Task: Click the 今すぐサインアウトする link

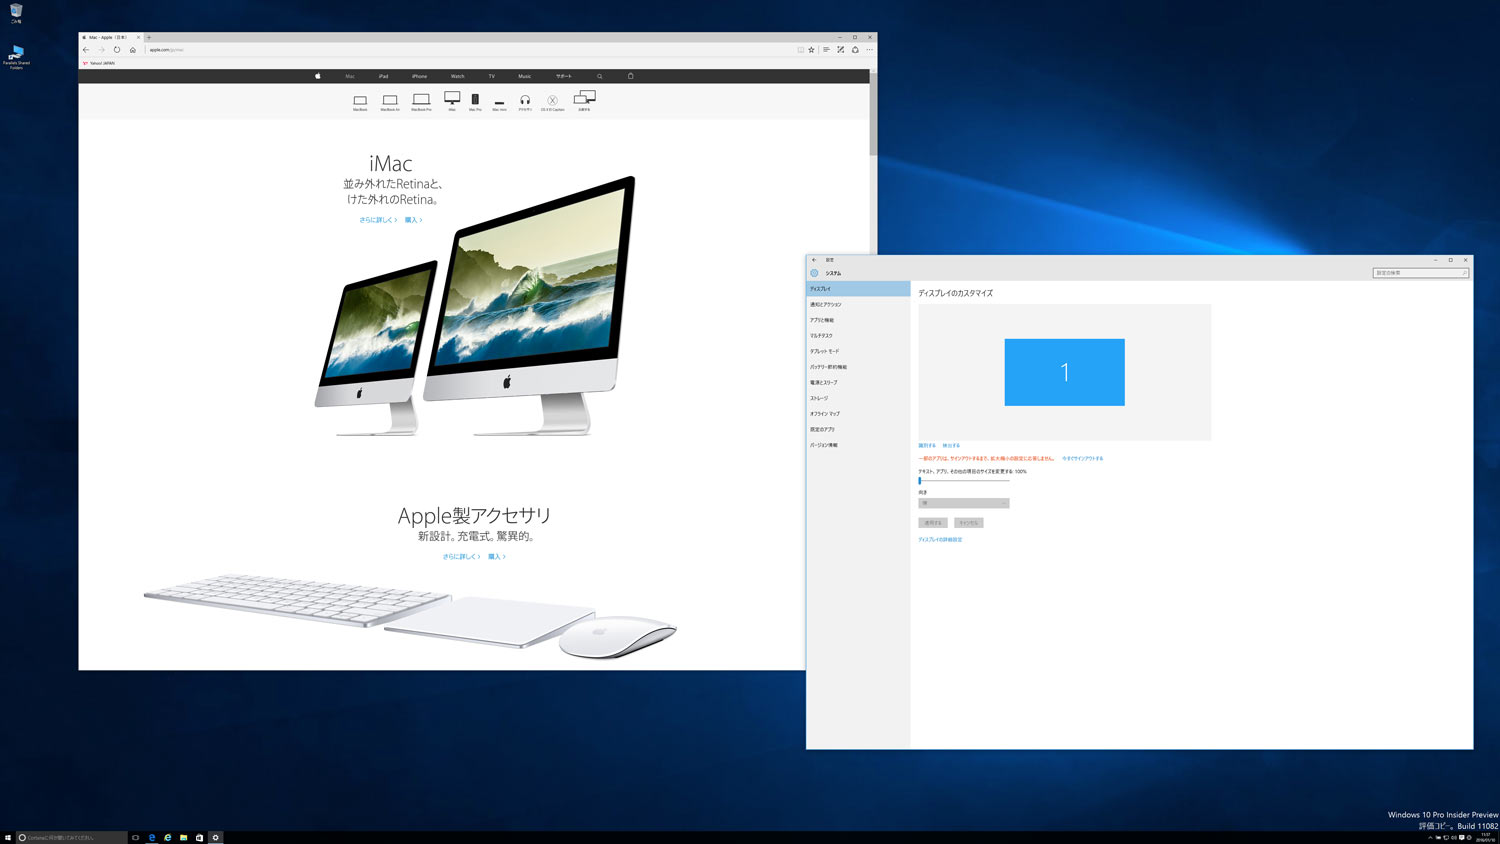Action: [x=1083, y=459]
